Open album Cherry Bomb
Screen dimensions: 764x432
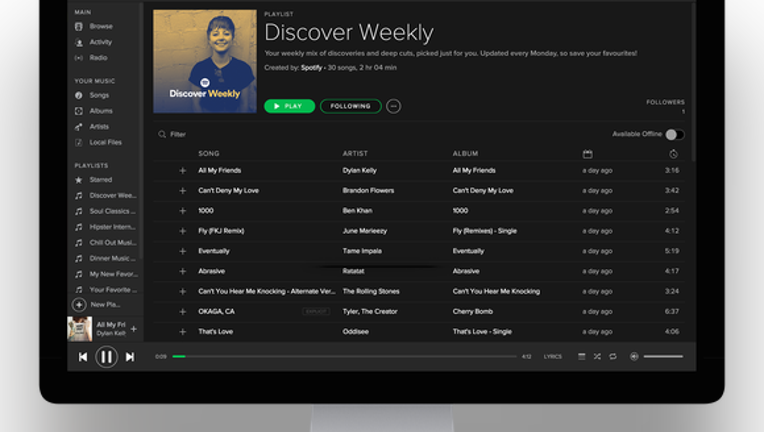(x=473, y=311)
